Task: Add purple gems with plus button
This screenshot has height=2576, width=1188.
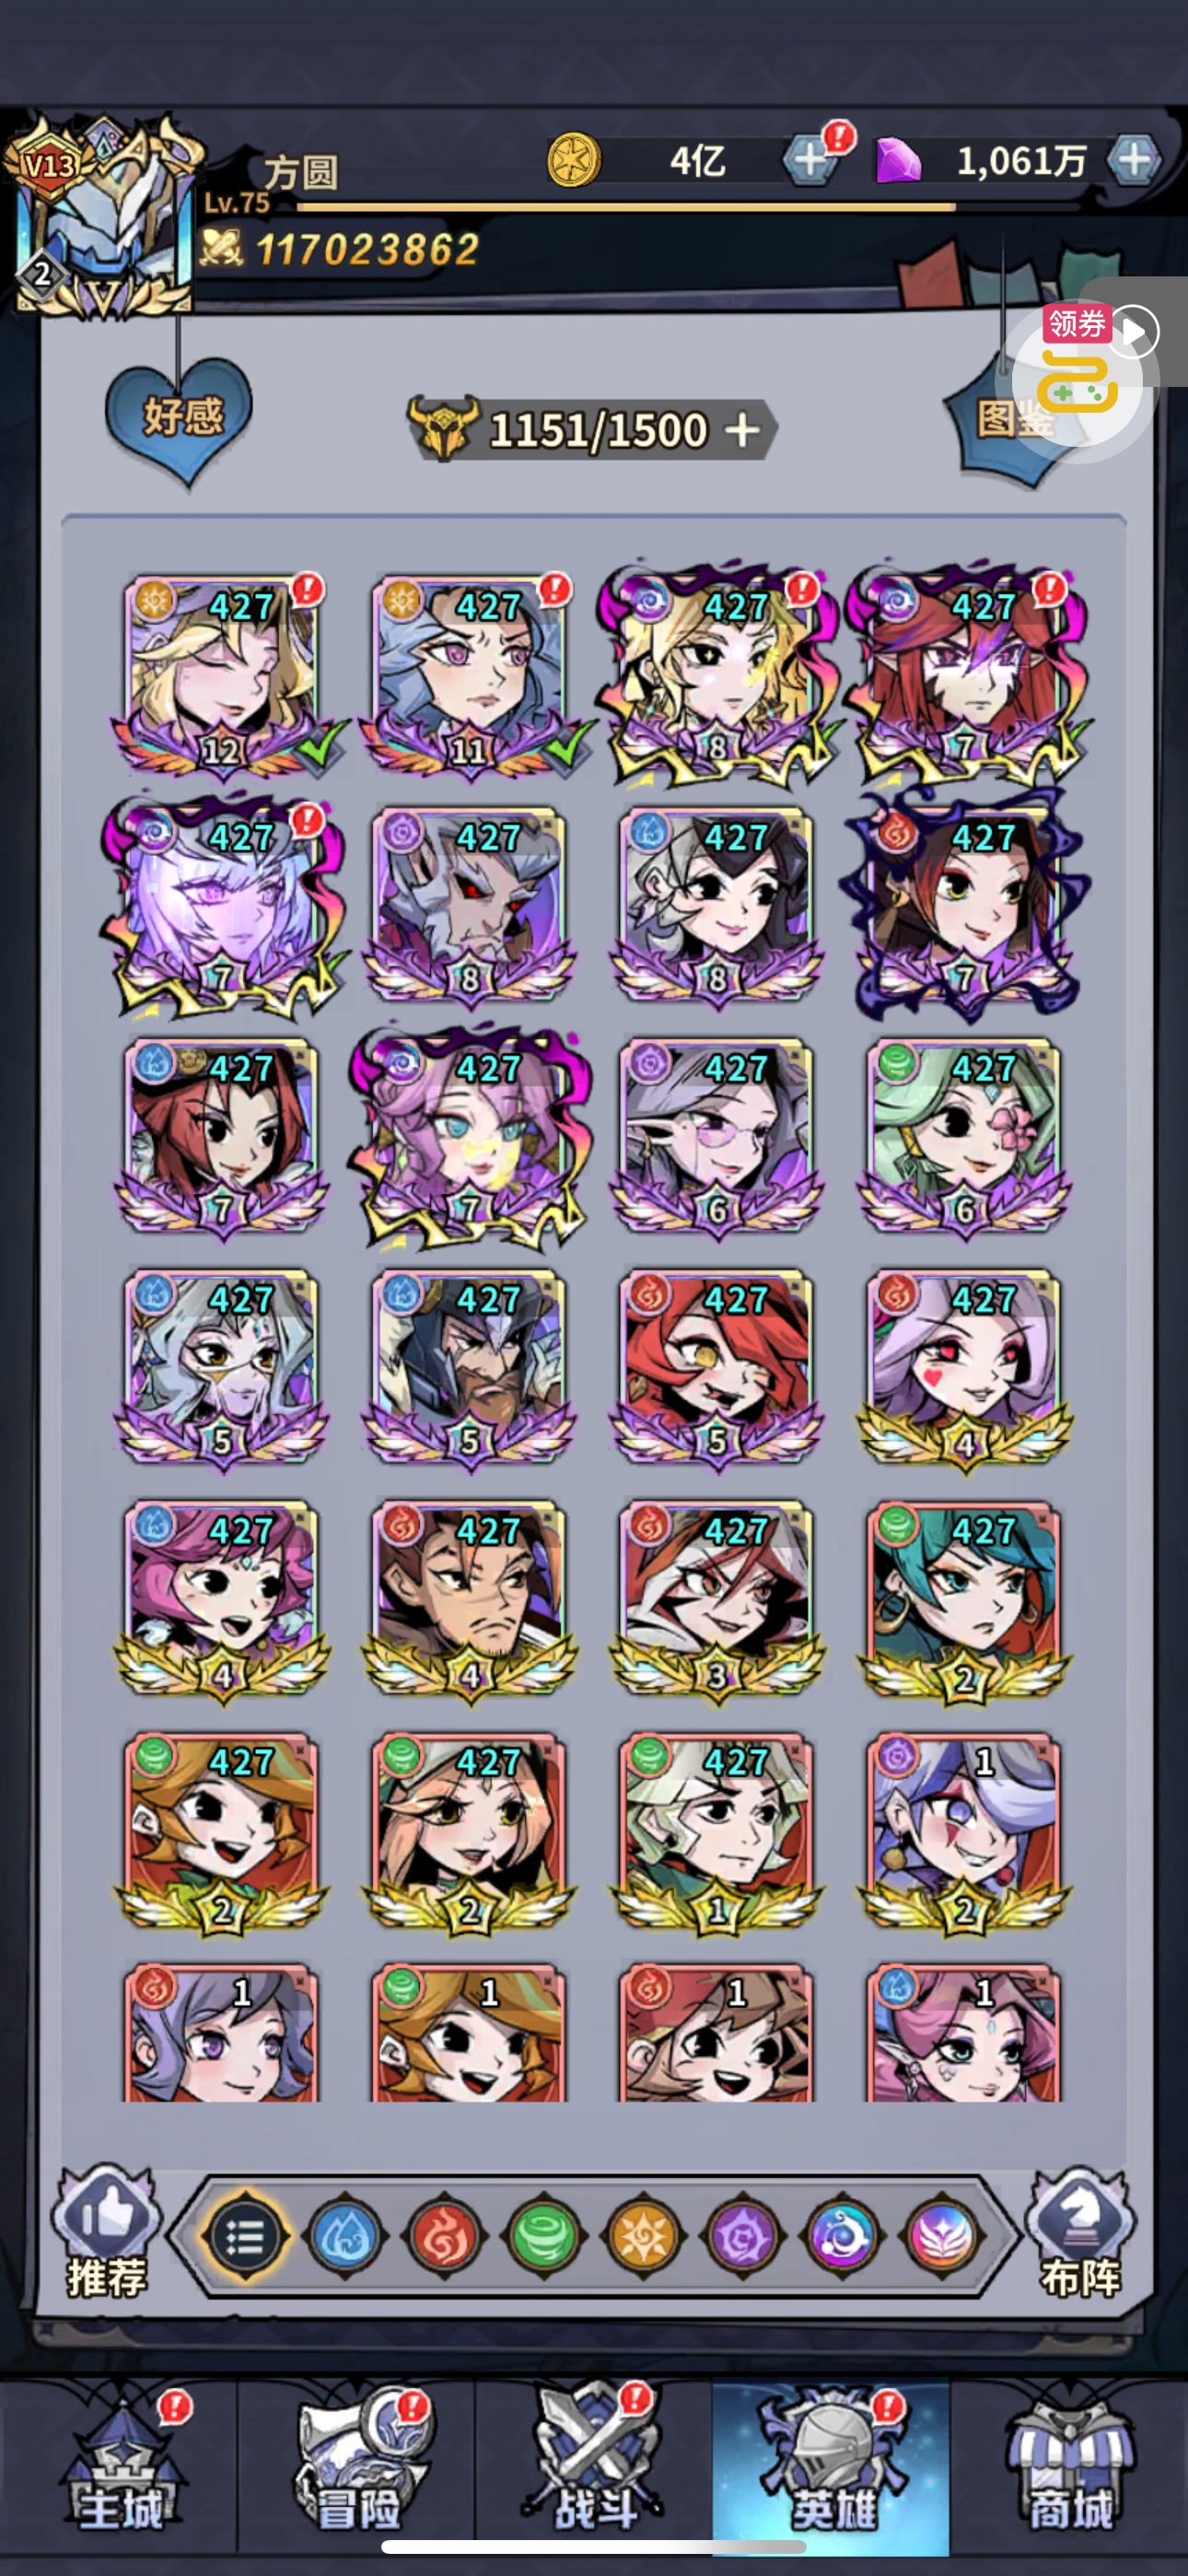Action: tap(1132, 159)
